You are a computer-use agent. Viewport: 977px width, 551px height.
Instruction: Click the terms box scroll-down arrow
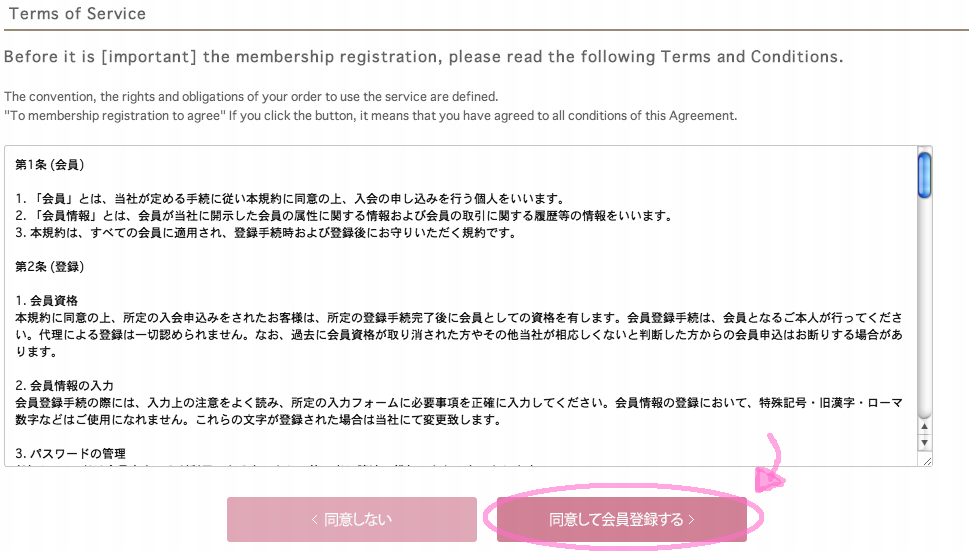[924, 443]
